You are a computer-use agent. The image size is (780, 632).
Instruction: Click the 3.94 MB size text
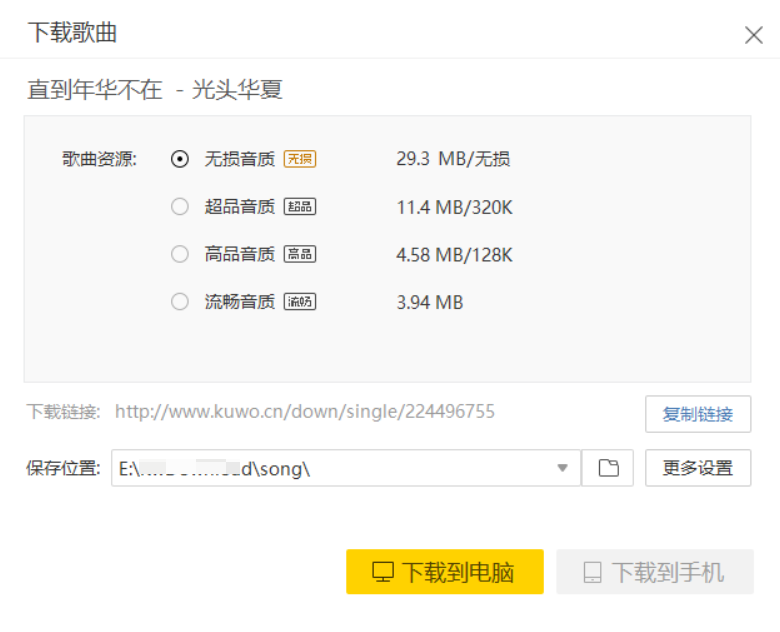(x=430, y=302)
